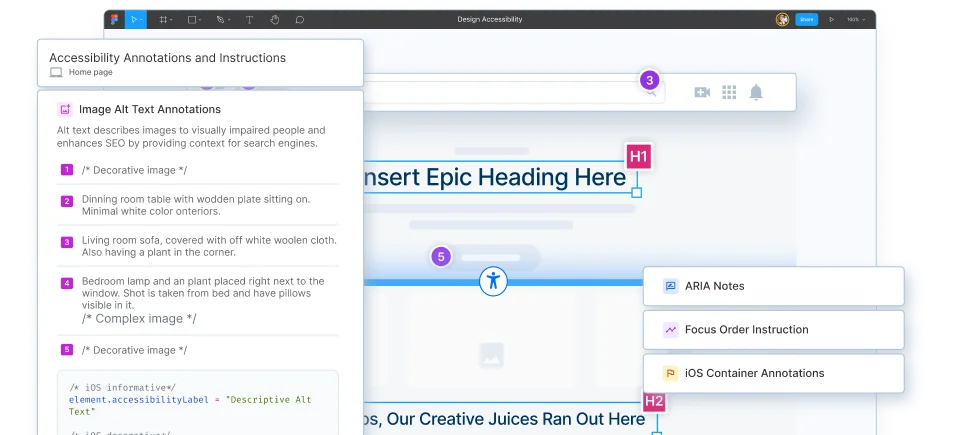Open the ARIA Notes card
980x435 pixels.
pyautogui.click(x=774, y=286)
